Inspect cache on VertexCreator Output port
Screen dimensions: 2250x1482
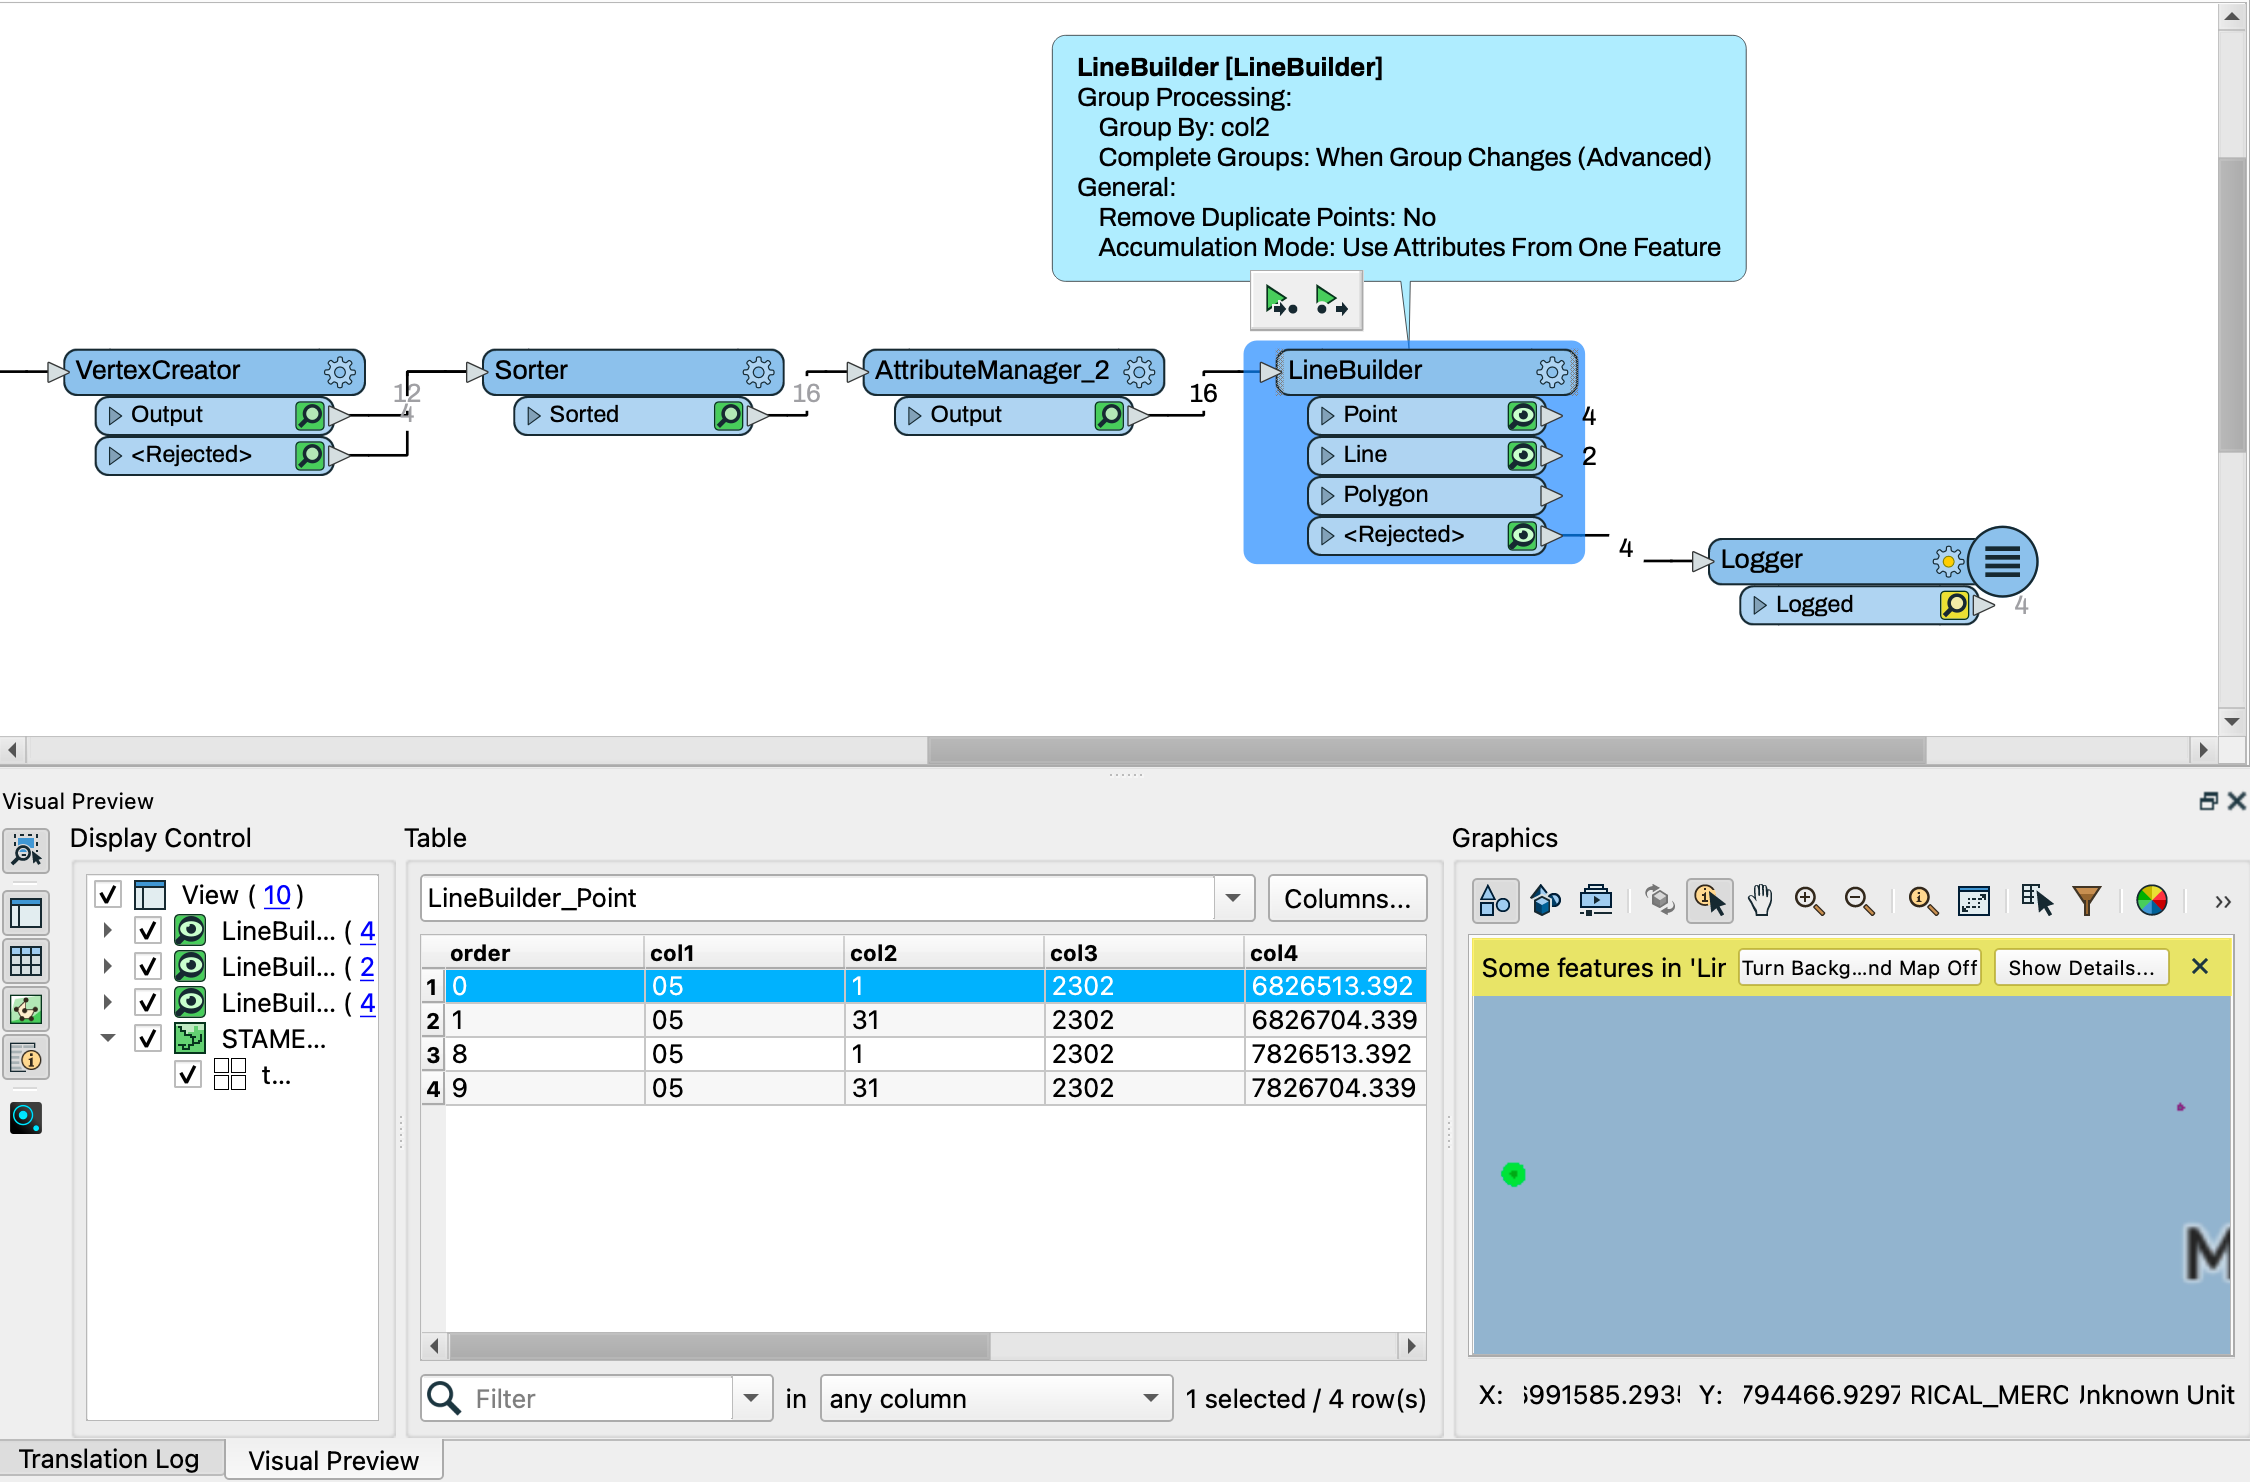click(310, 415)
